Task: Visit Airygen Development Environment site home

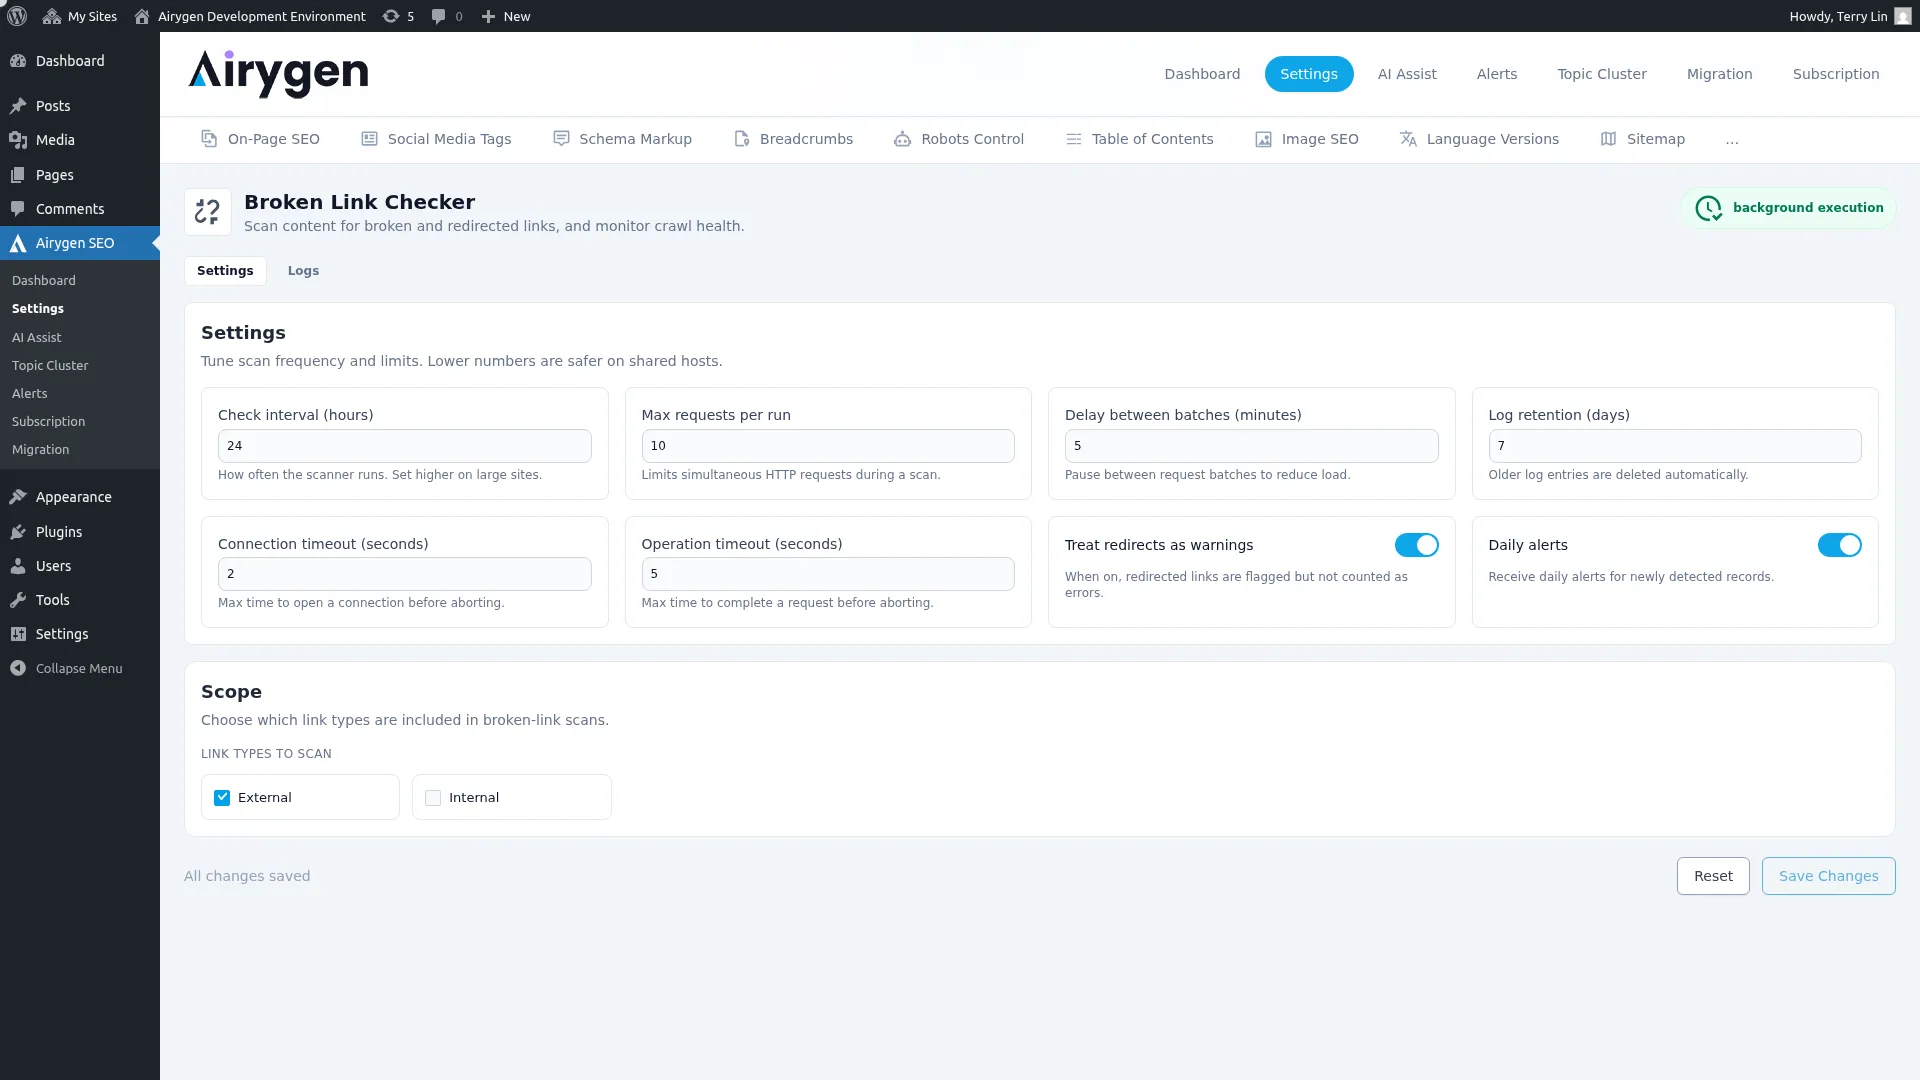Action: click(250, 16)
